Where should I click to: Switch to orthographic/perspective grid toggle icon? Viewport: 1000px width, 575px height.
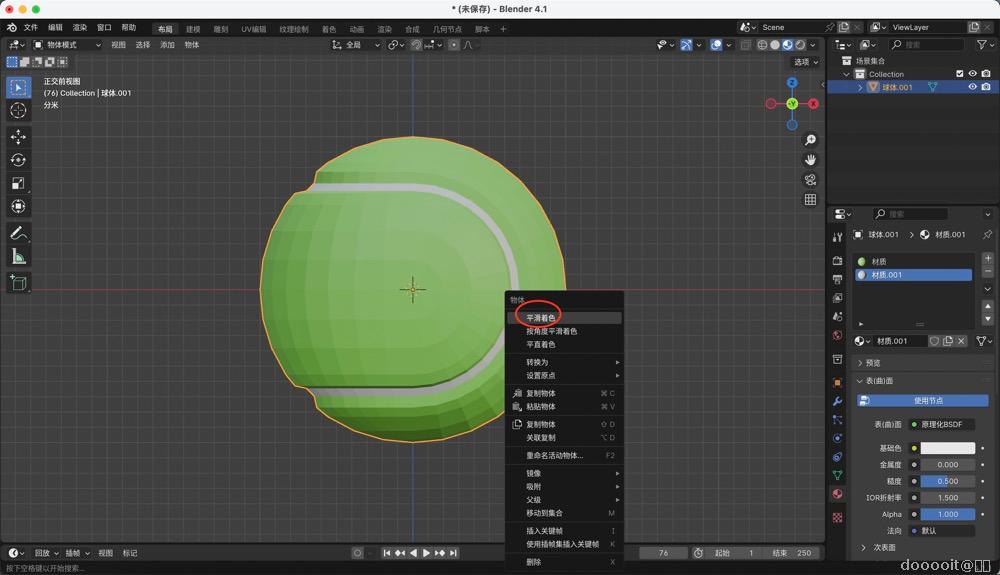click(x=810, y=200)
